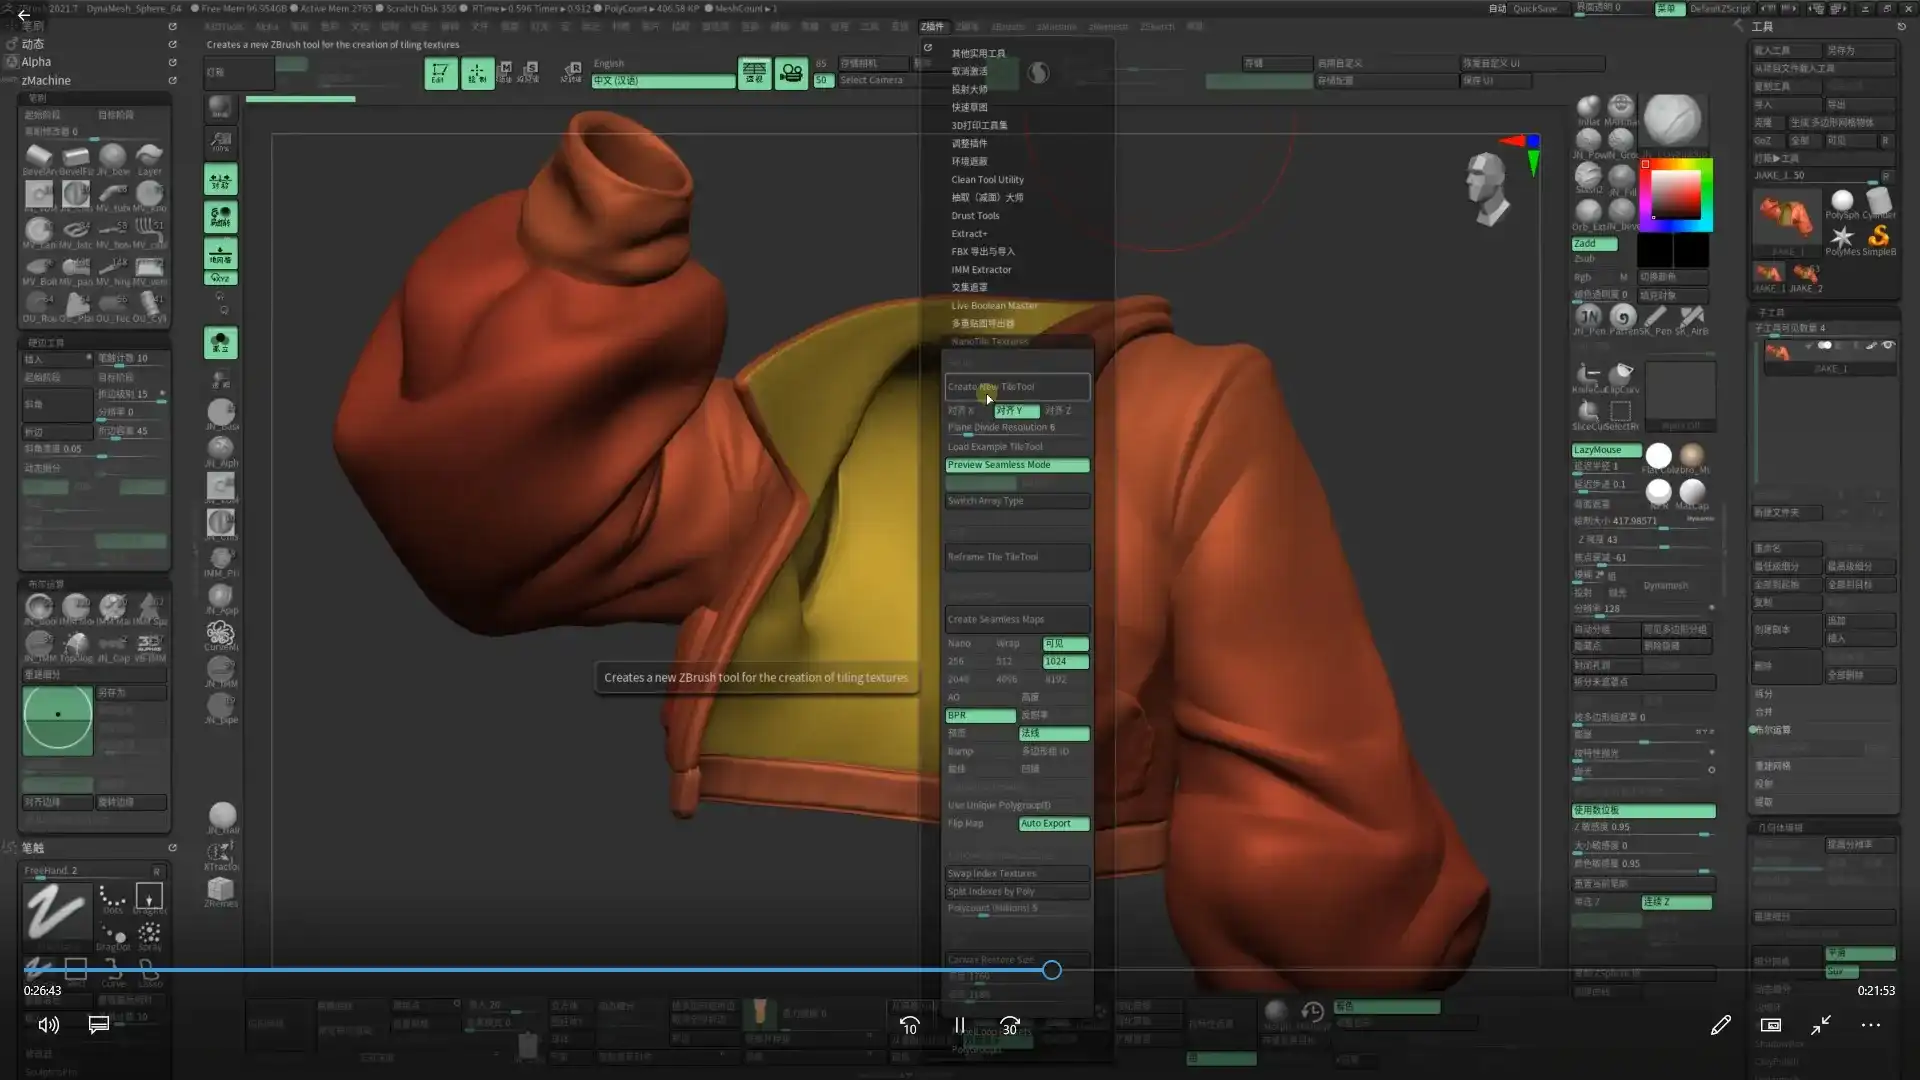
Task: Skip forward 30 seconds
Action: 1010,1025
